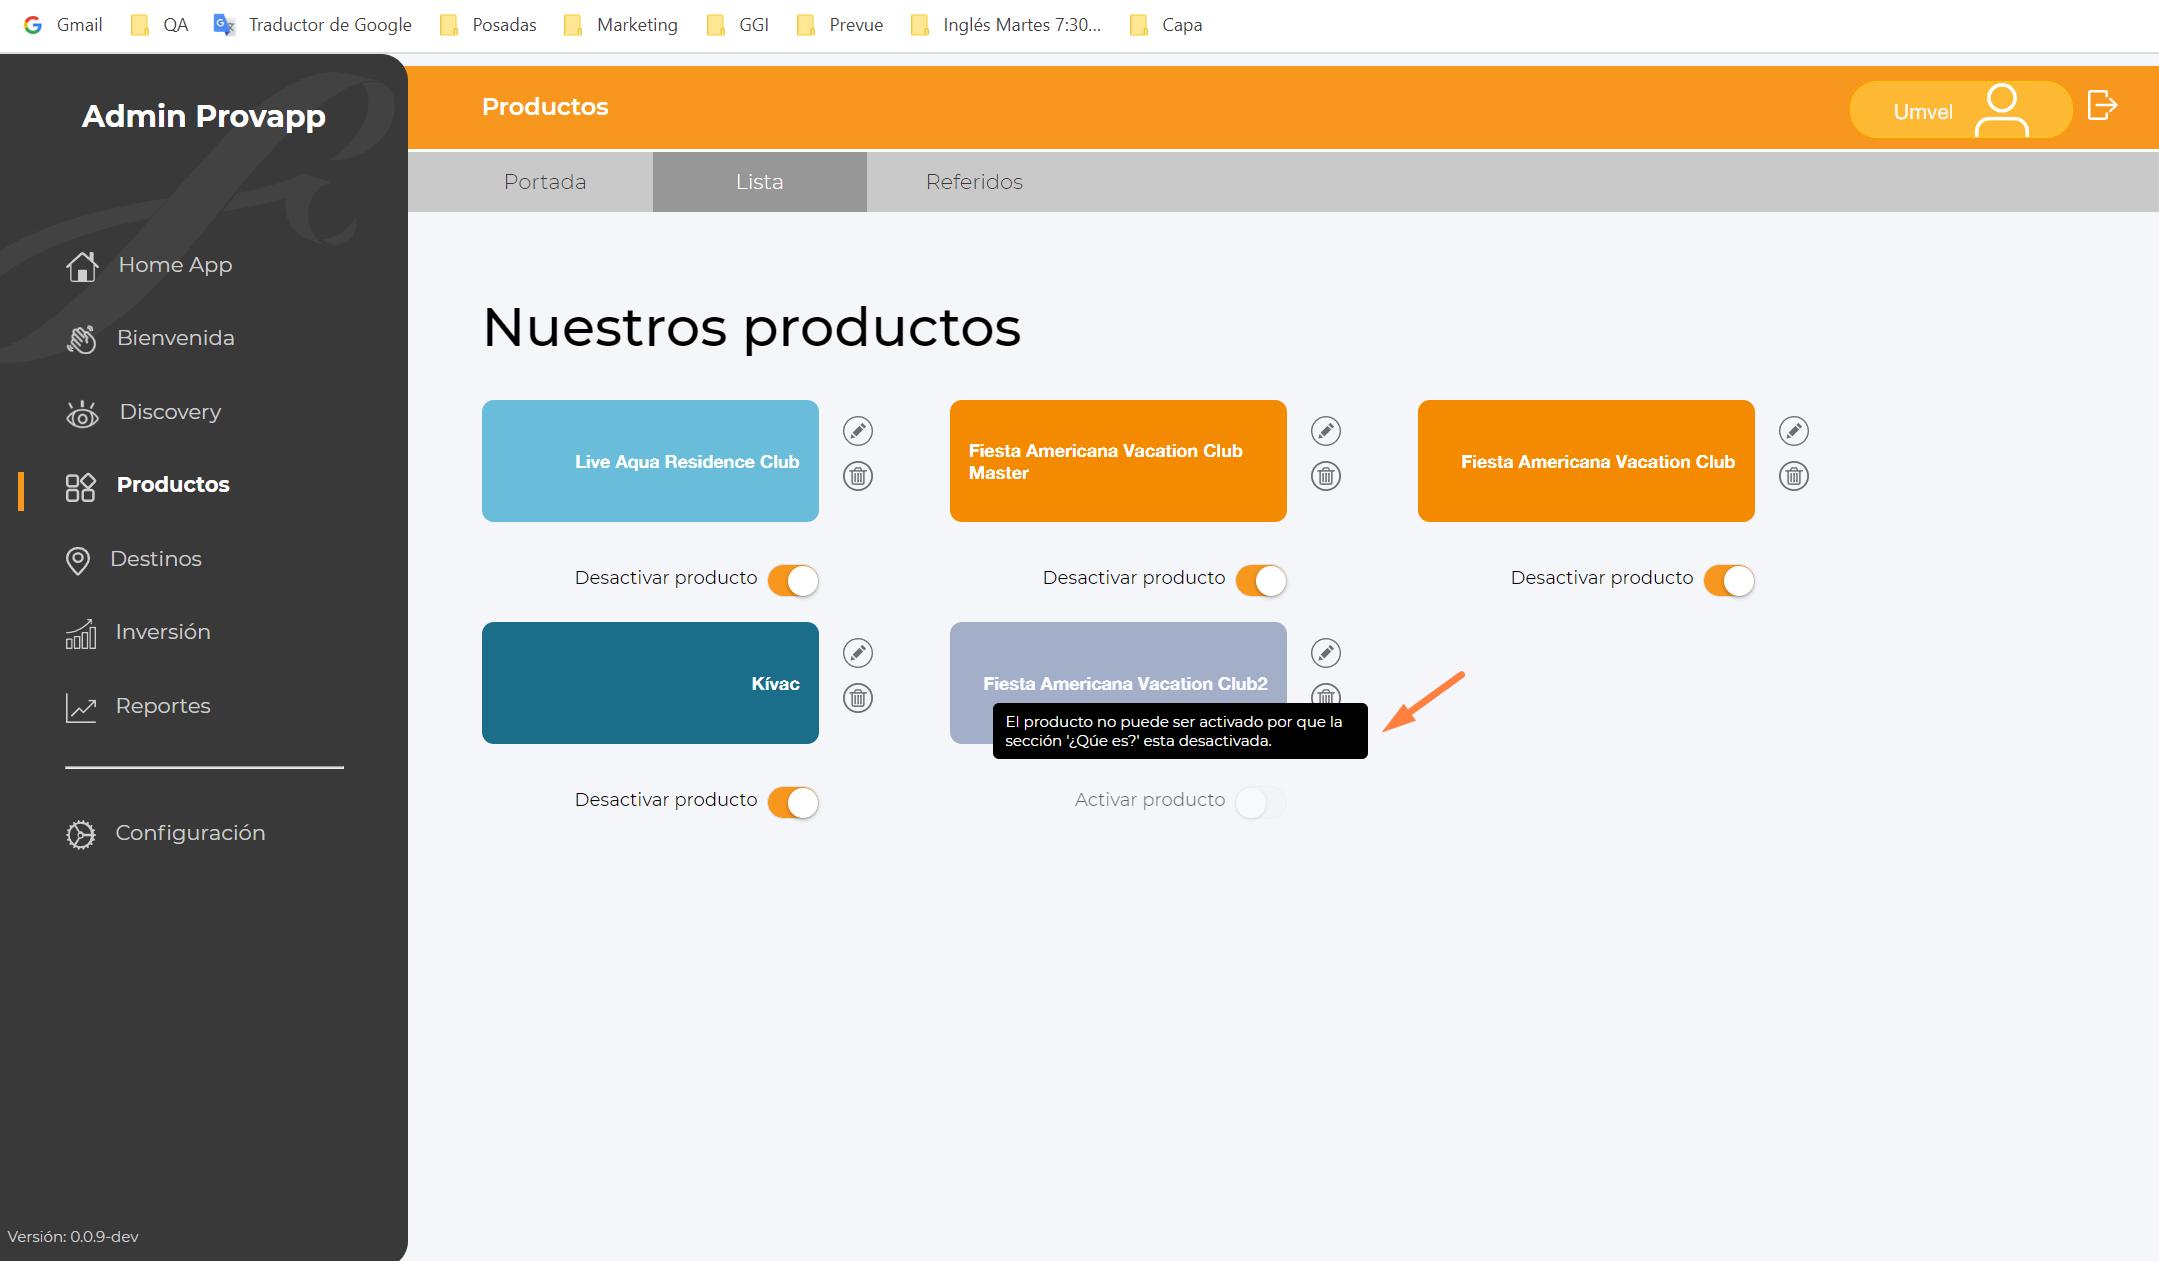Switch to the Portada tab
Image resolution: width=2159 pixels, height=1261 pixels.
coord(545,182)
